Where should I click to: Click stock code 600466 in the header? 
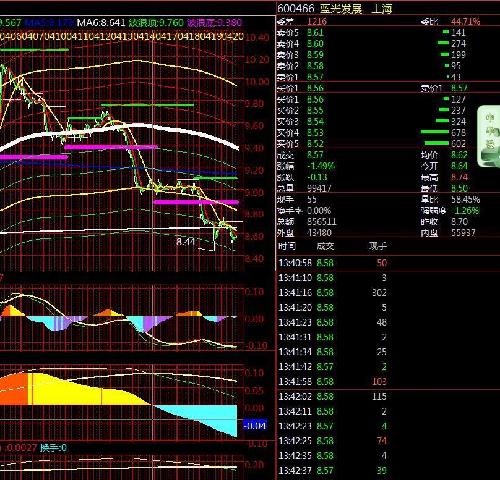coord(296,8)
